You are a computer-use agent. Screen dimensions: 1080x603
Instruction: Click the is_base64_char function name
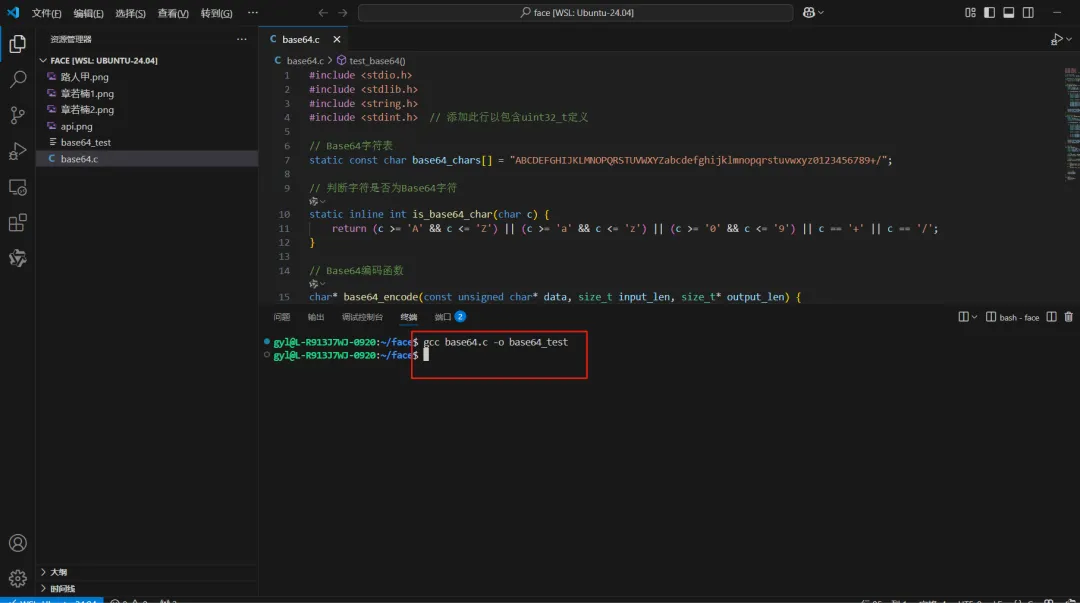pyautogui.click(x=452, y=214)
